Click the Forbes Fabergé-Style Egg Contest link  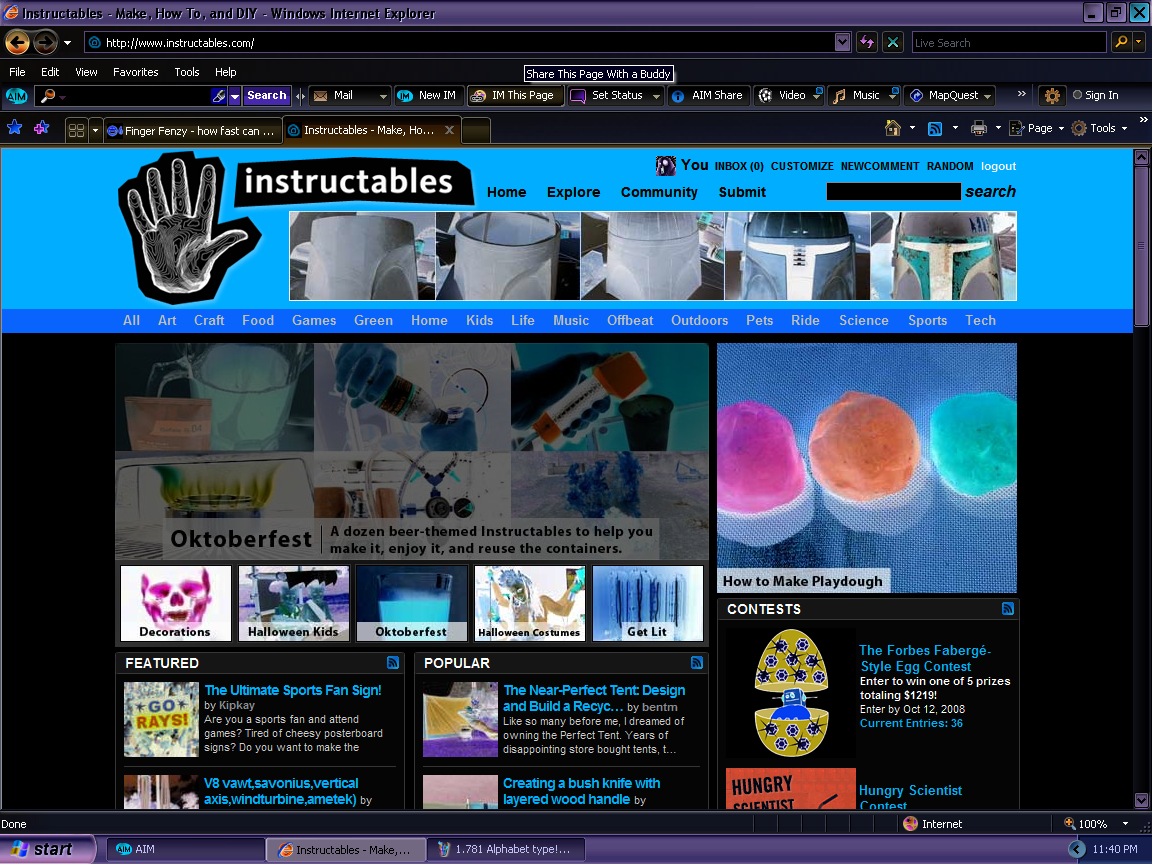coord(925,658)
